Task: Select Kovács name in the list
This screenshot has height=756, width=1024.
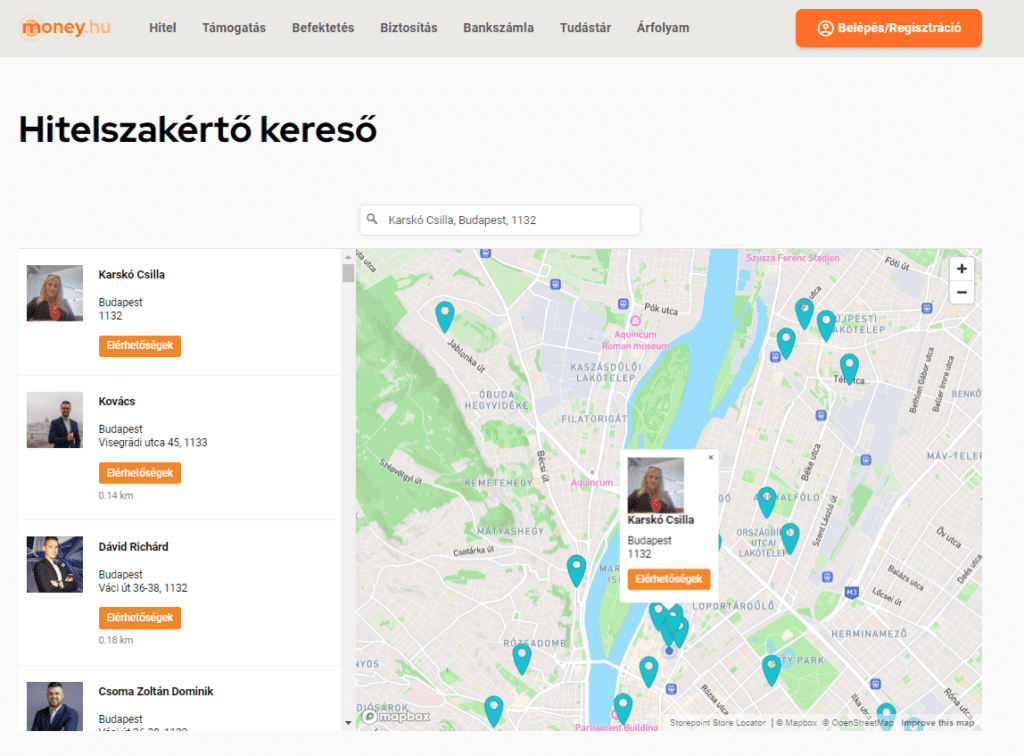Action: 117,402
